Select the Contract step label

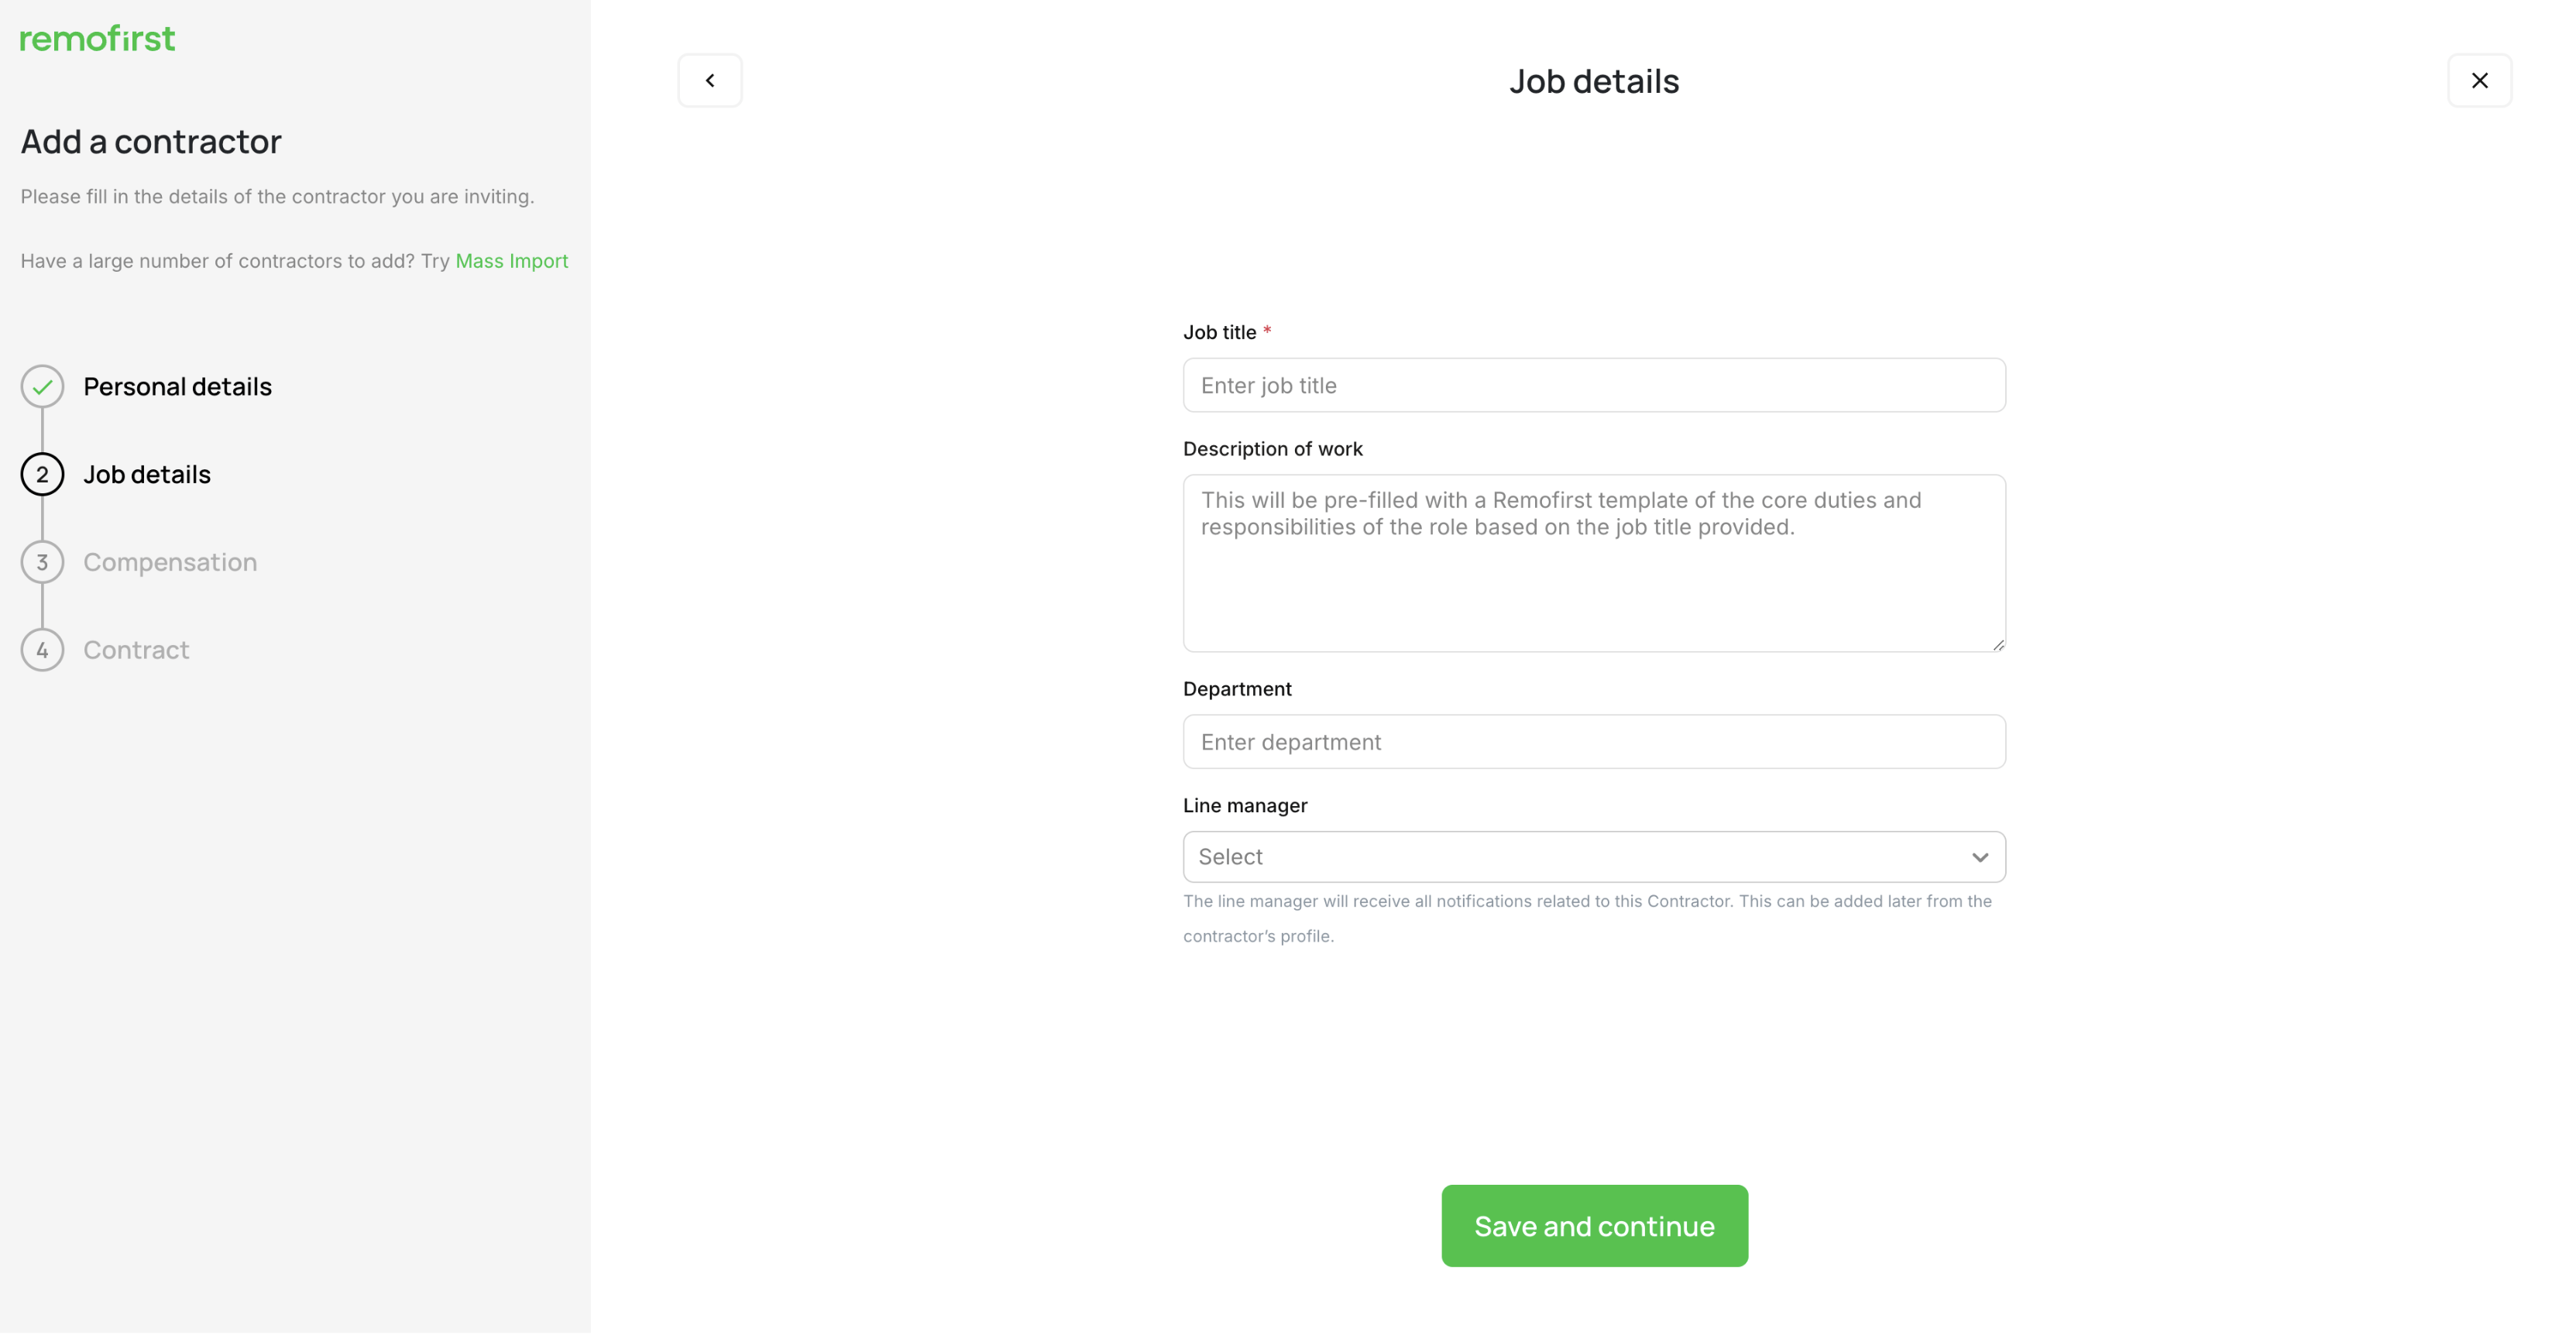136,650
